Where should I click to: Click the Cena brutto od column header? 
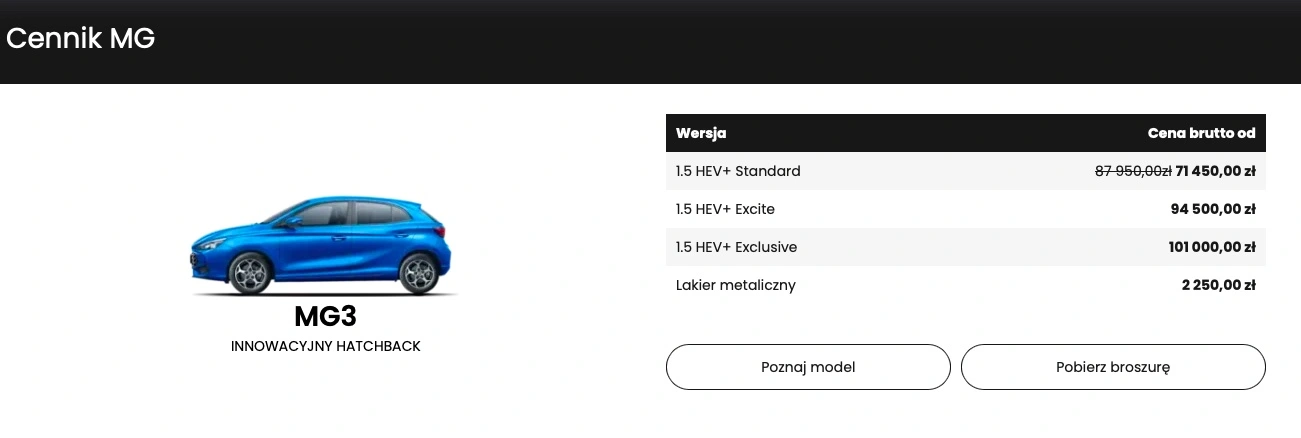pyautogui.click(x=1201, y=133)
